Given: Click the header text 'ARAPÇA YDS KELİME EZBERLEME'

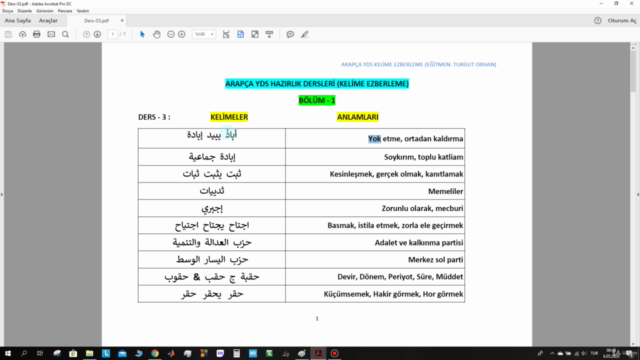Looking at the screenshot, I should [382, 64].
